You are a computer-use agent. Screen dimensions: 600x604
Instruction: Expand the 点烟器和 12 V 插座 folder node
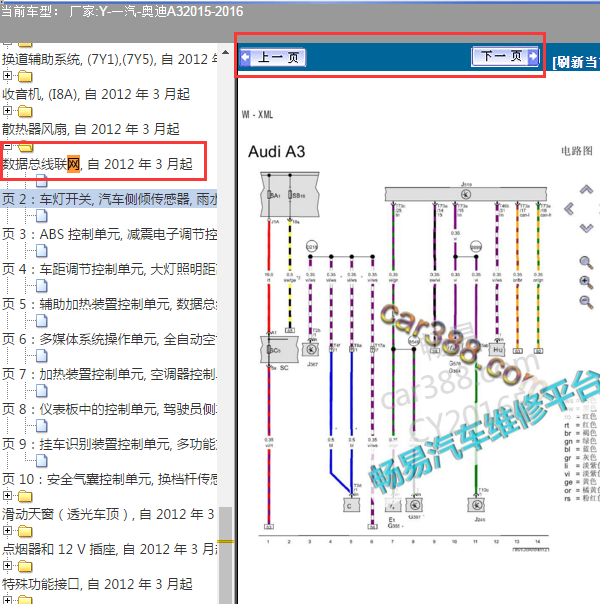pos(7,530)
